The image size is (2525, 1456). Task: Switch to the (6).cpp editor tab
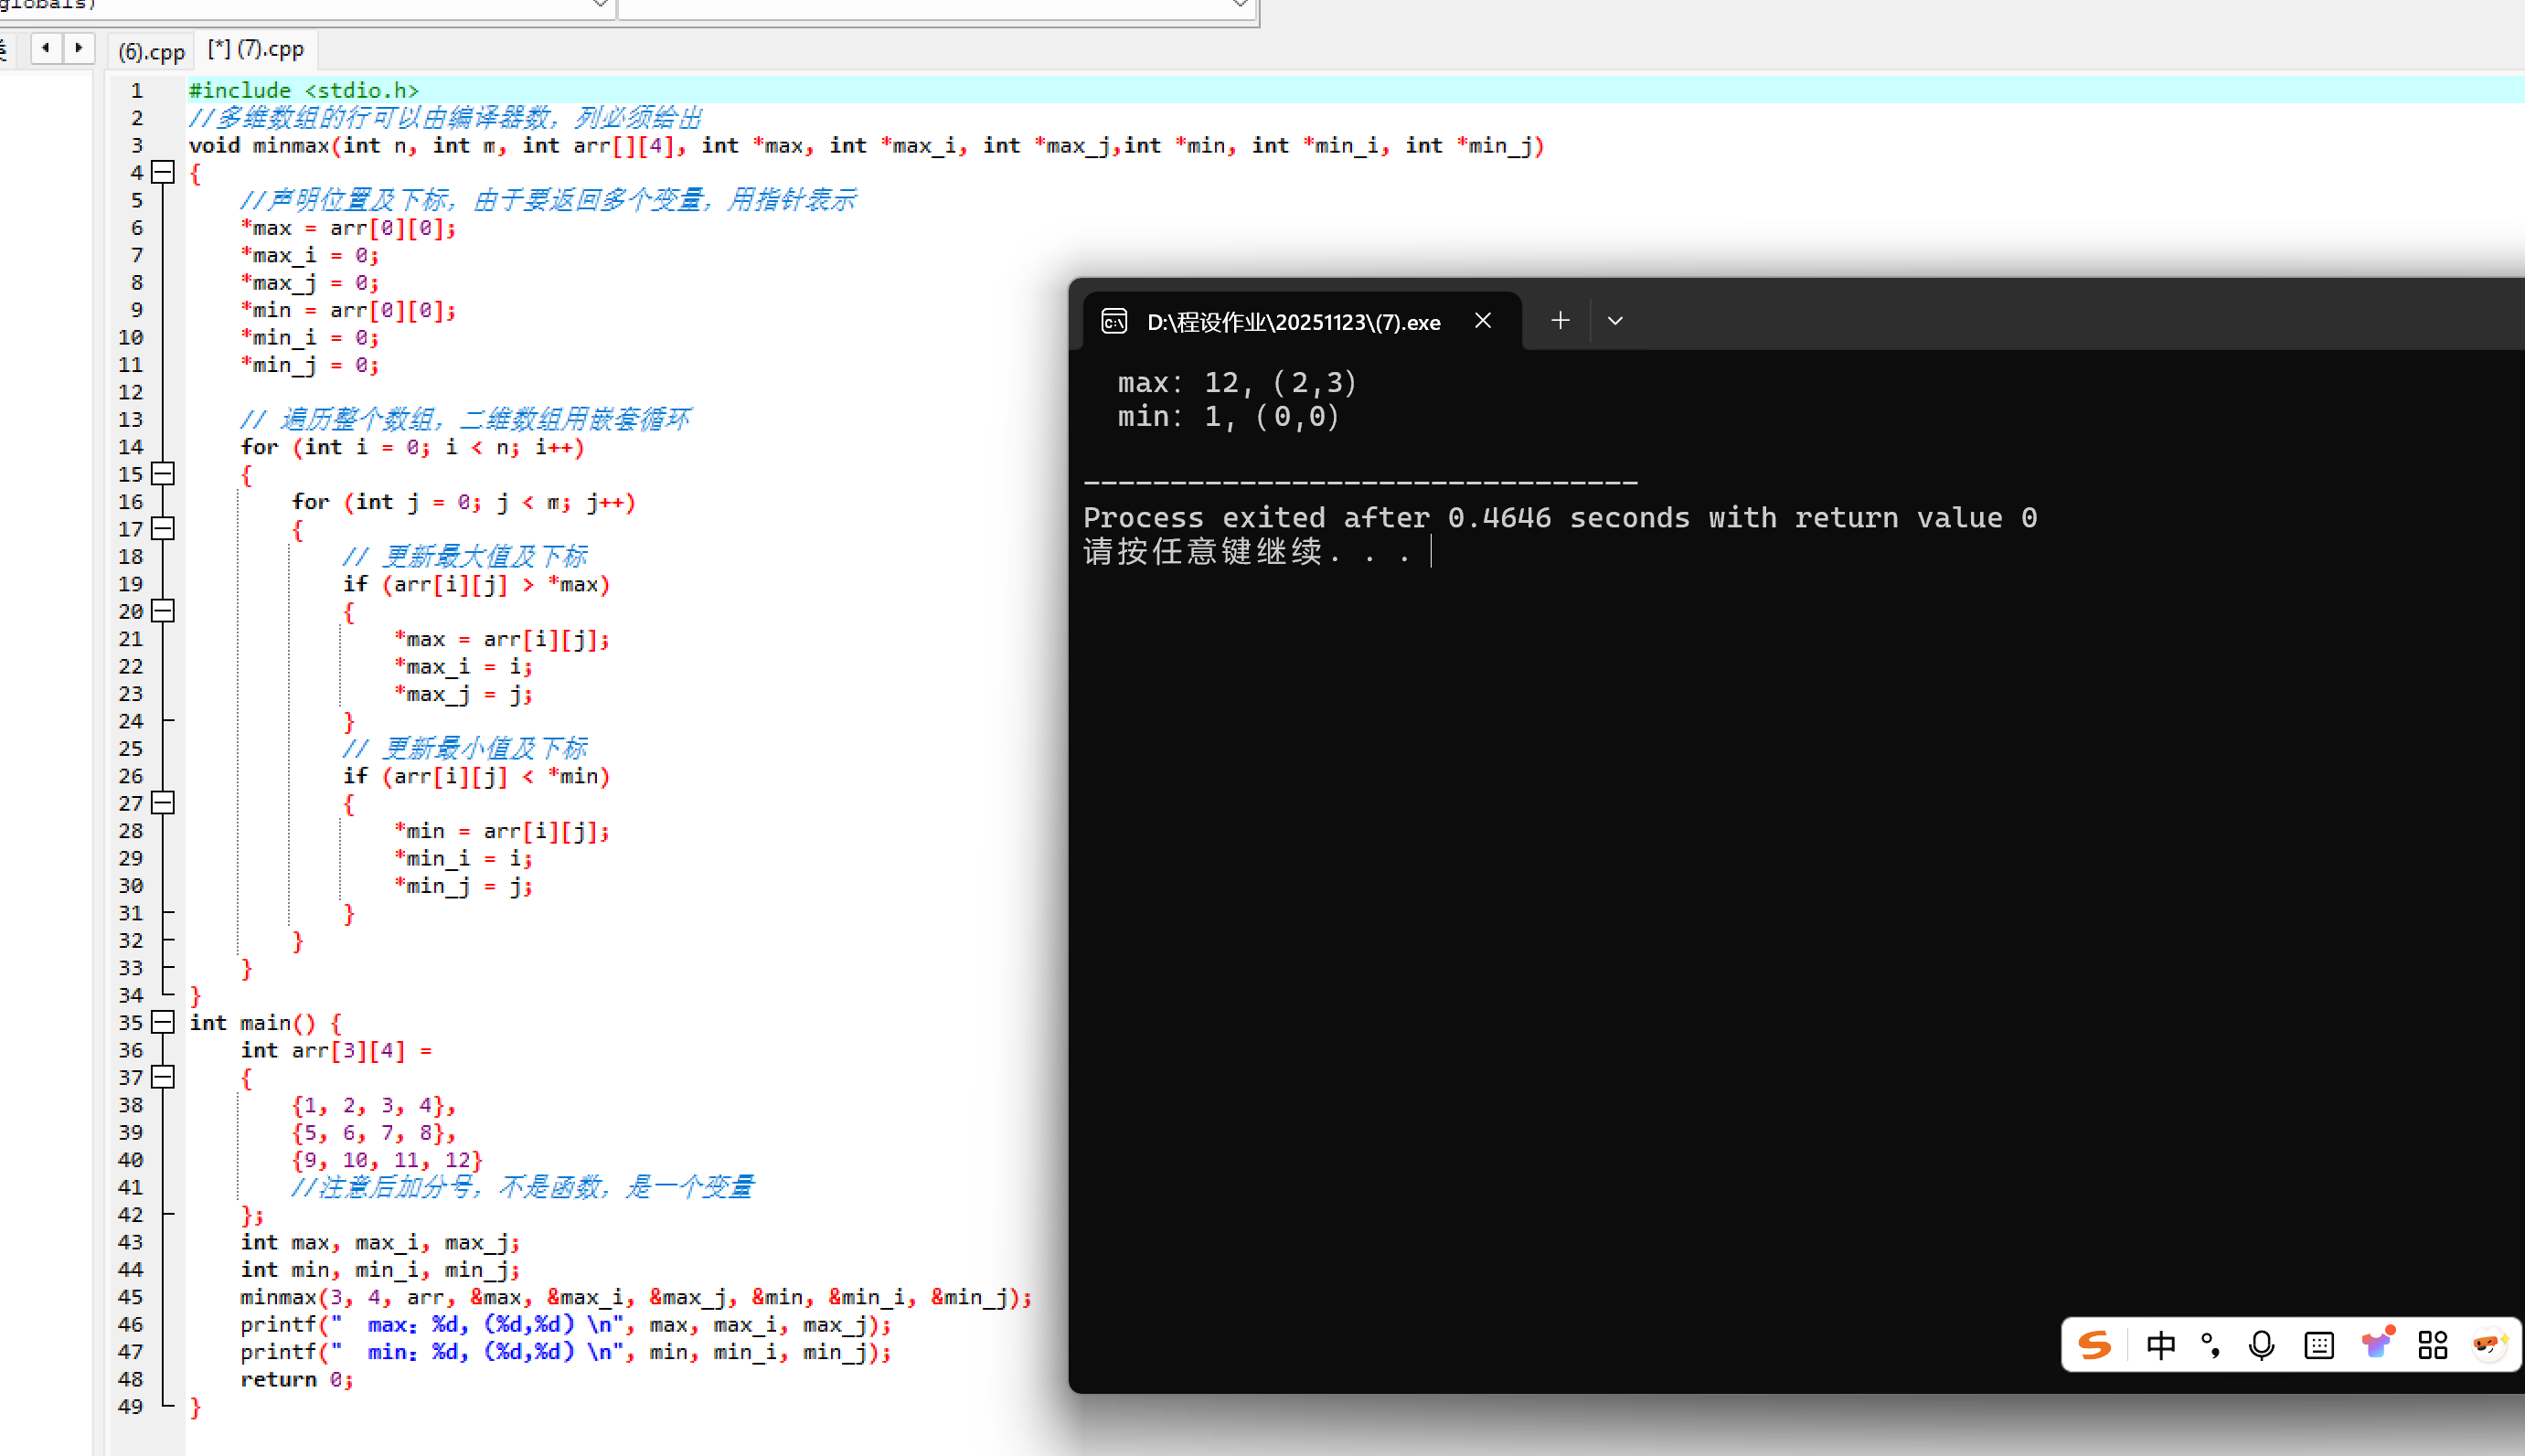[151, 51]
